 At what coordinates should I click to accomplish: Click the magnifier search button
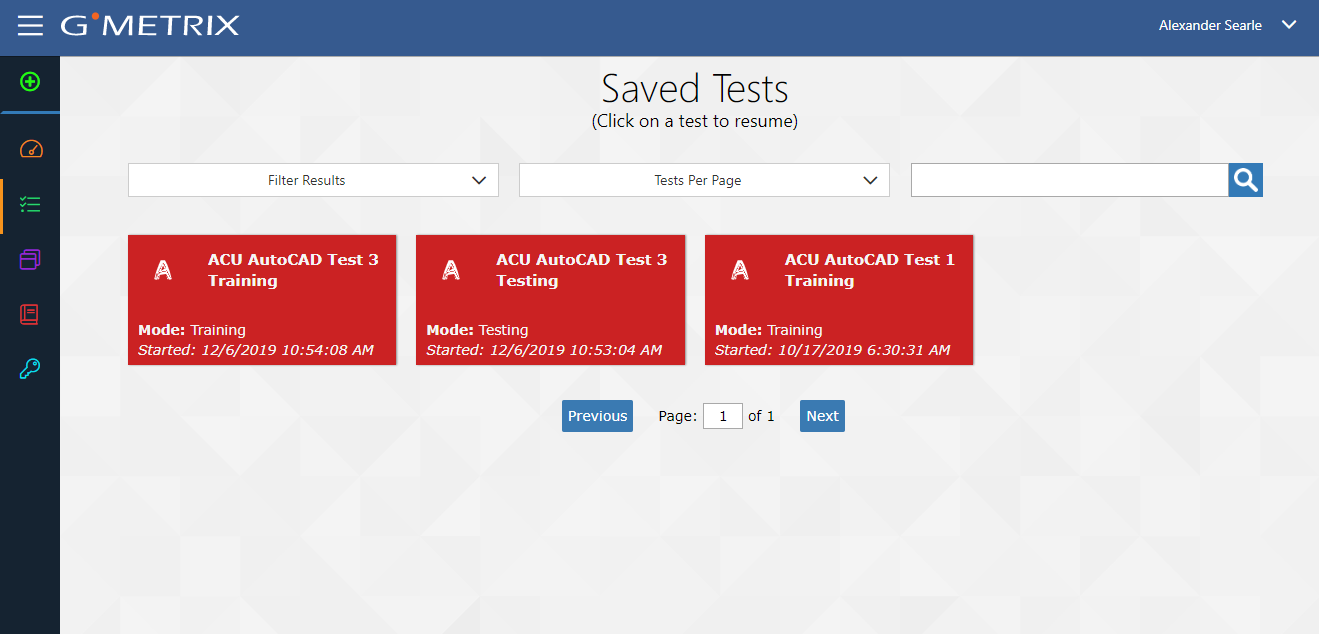1245,180
